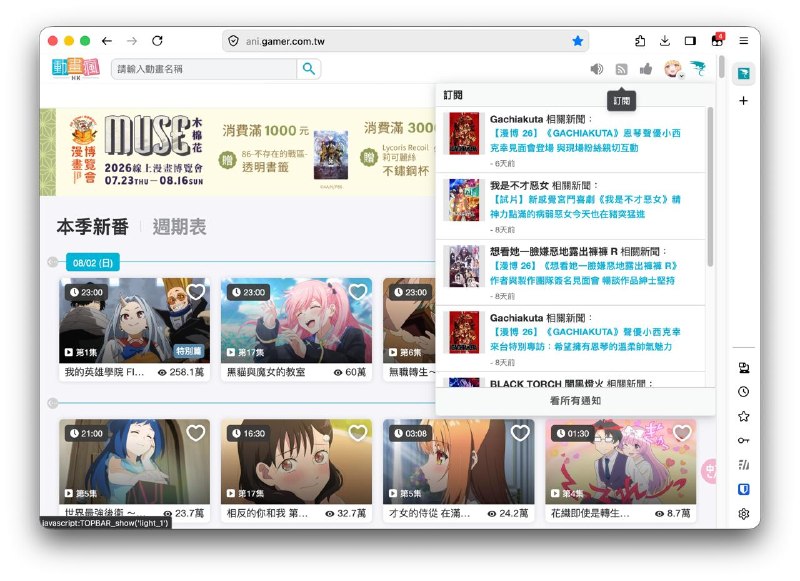This screenshot has height=581, width=800.
Task: Open the sidebar synced devices icon
Action: [x=743, y=368]
